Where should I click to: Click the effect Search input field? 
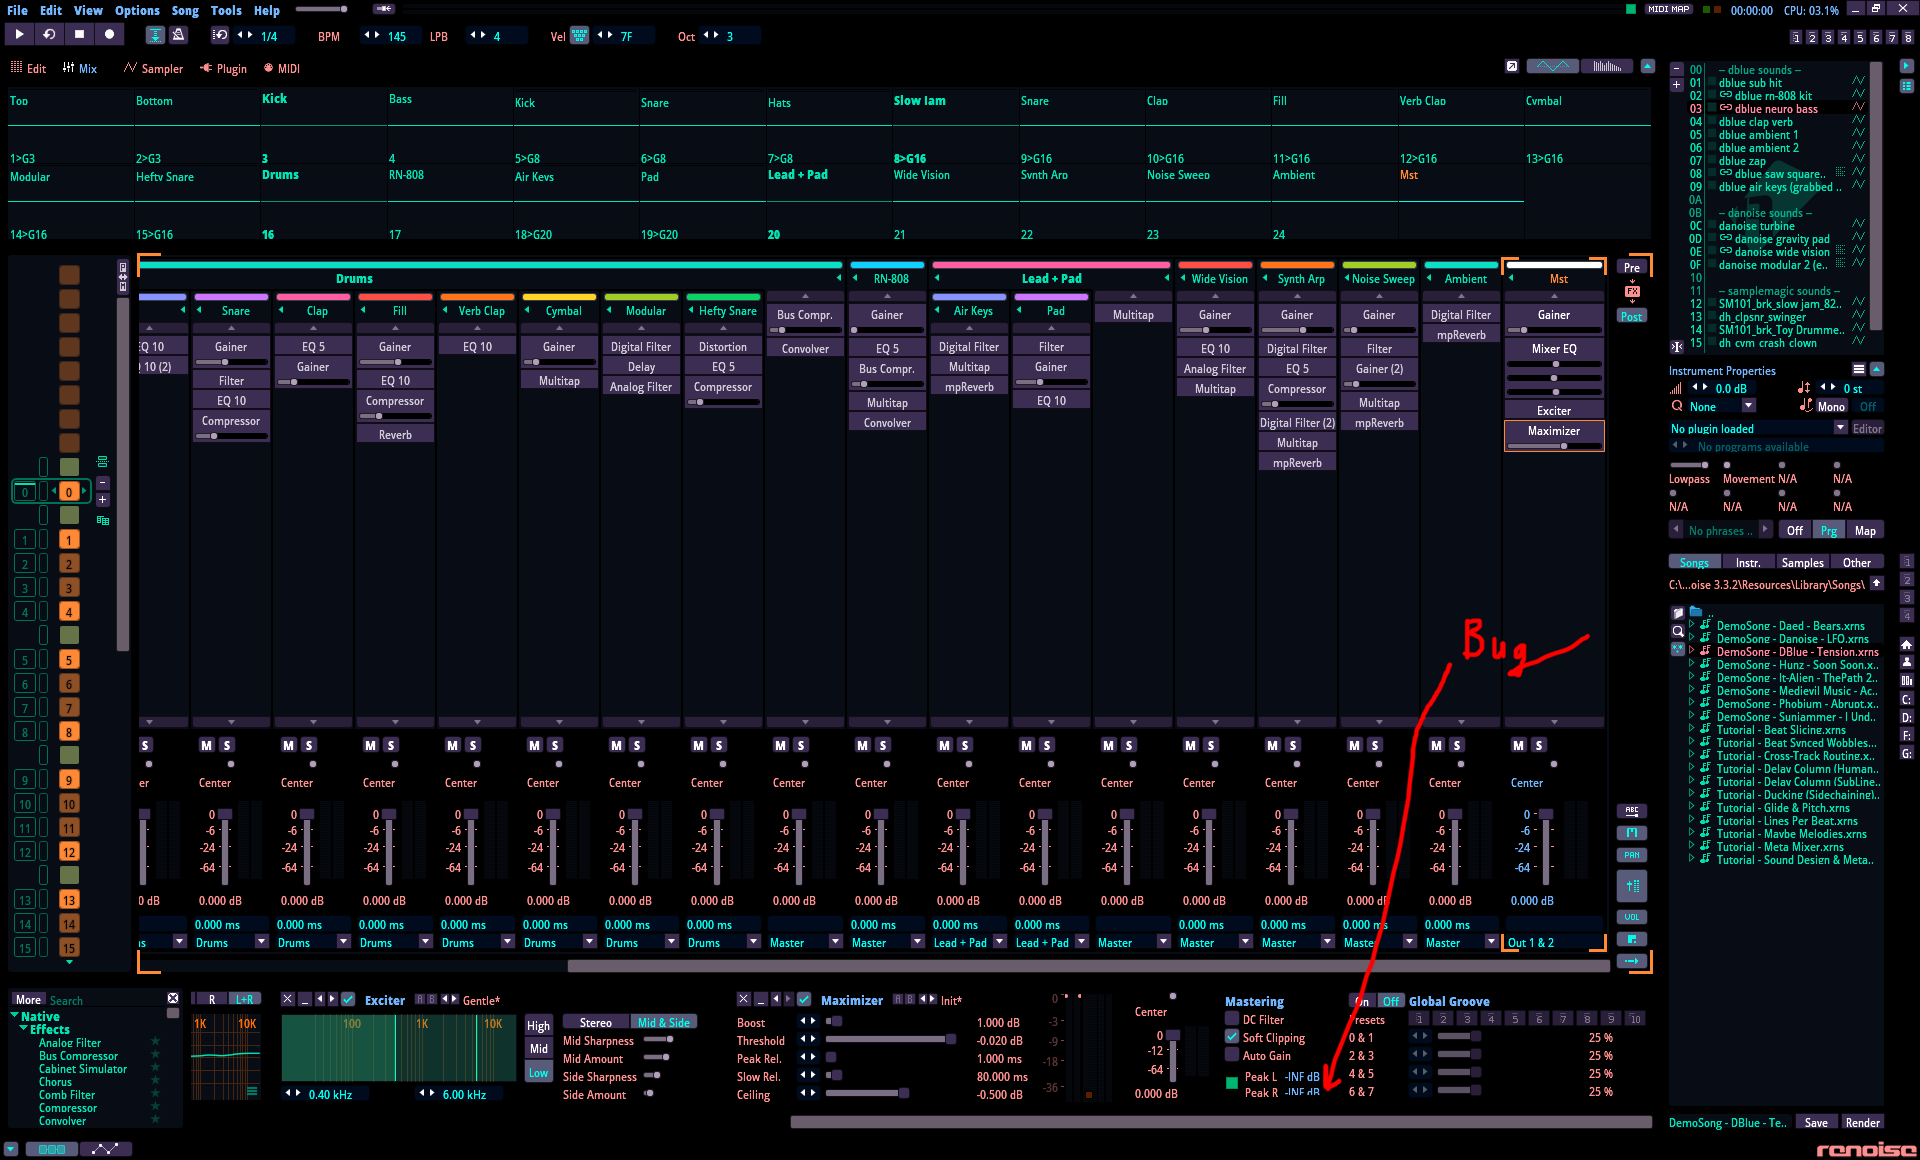(105, 1000)
